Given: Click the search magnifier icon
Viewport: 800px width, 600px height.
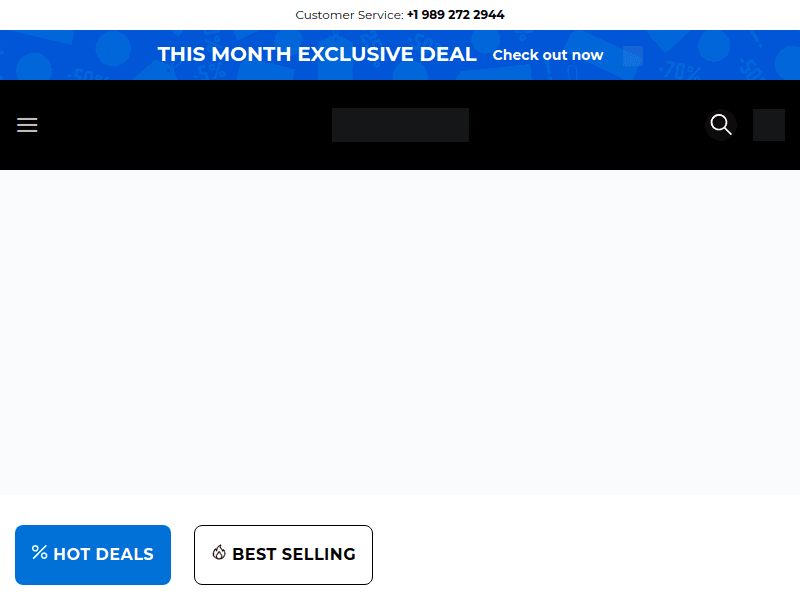Looking at the screenshot, I should click(721, 125).
